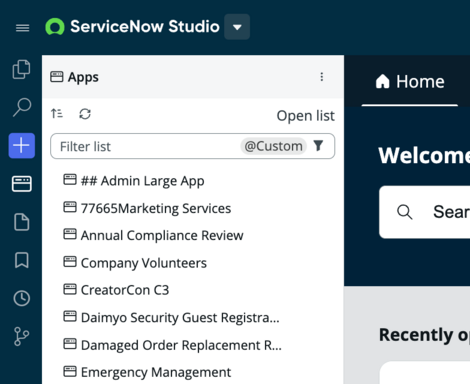This screenshot has width=470, height=384.
Task: Open the copy files sidebar icon
Action: (x=22, y=69)
